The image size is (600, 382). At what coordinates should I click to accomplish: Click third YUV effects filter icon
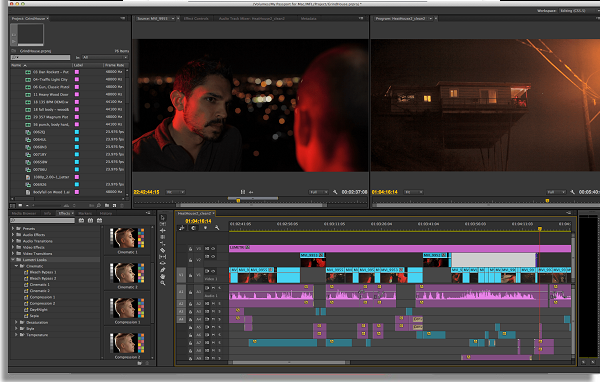[99, 220]
